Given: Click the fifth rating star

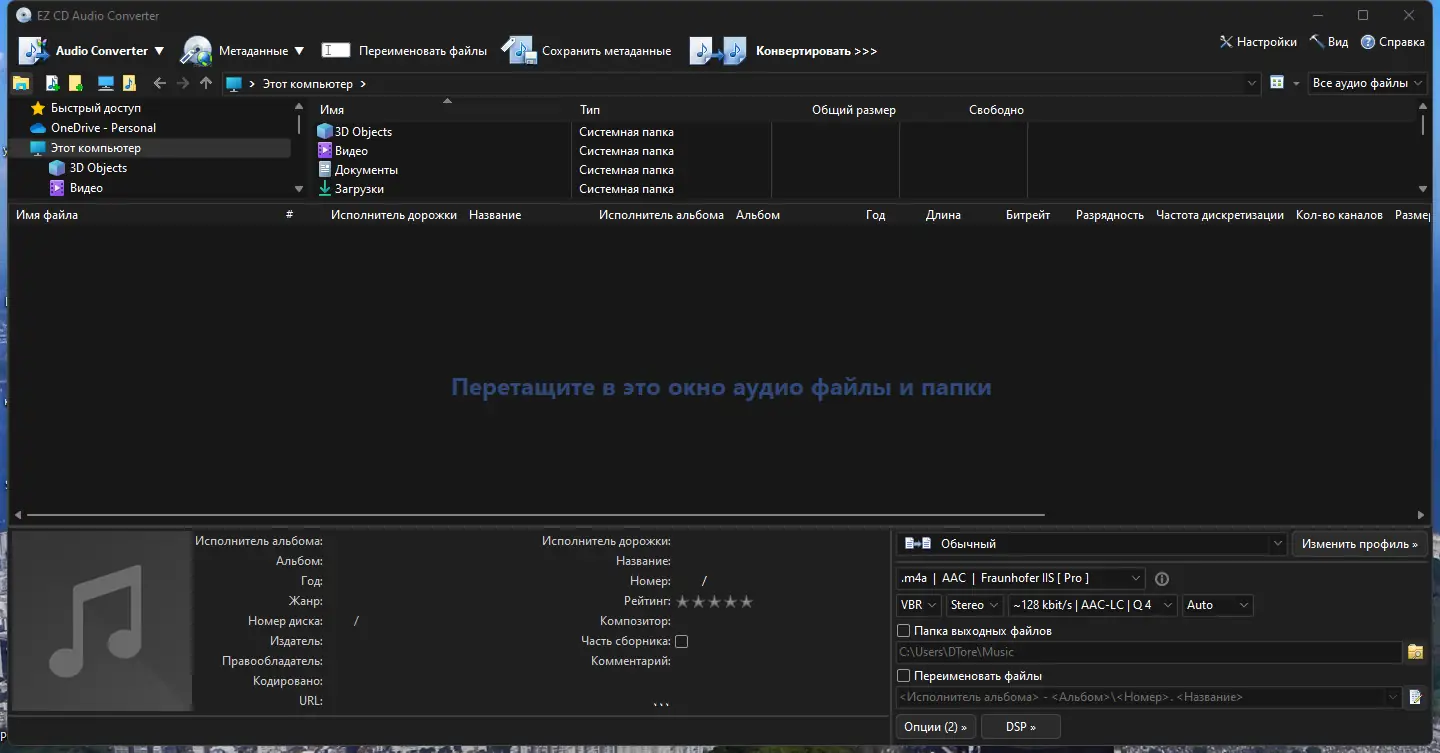Looking at the screenshot, I should [748, 601].
